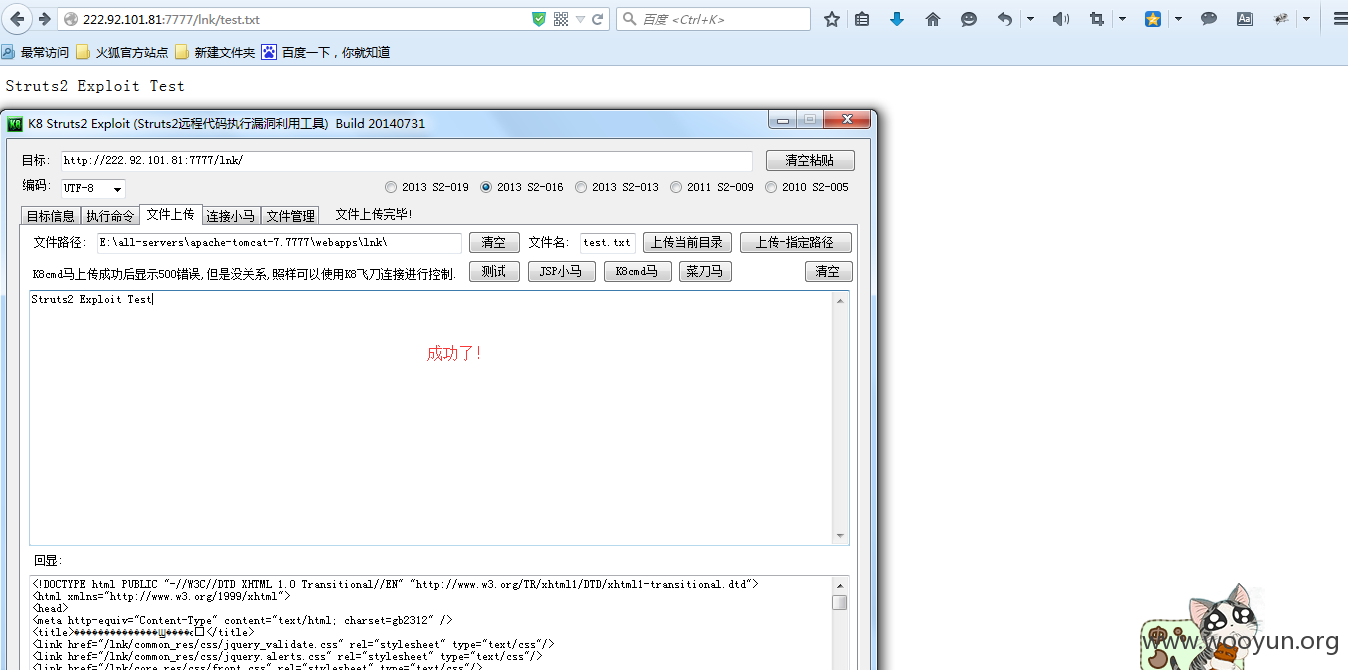Open address bar history dropdown arrow
Screen dimensions: 1348x670
pos(580,19)
